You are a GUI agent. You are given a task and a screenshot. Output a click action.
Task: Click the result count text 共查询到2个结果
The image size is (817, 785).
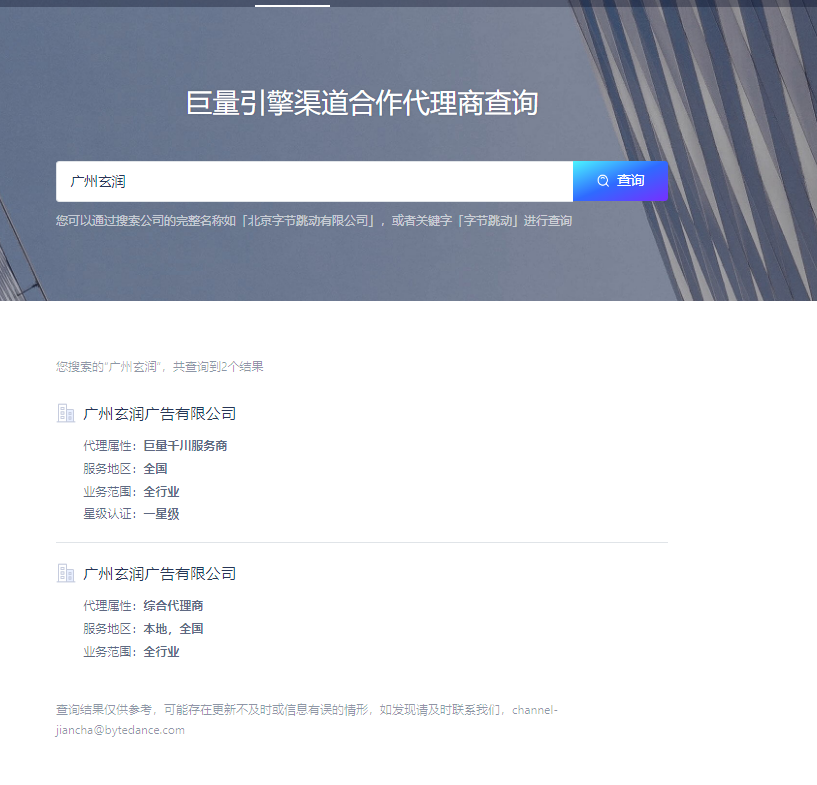coord(218,367)
